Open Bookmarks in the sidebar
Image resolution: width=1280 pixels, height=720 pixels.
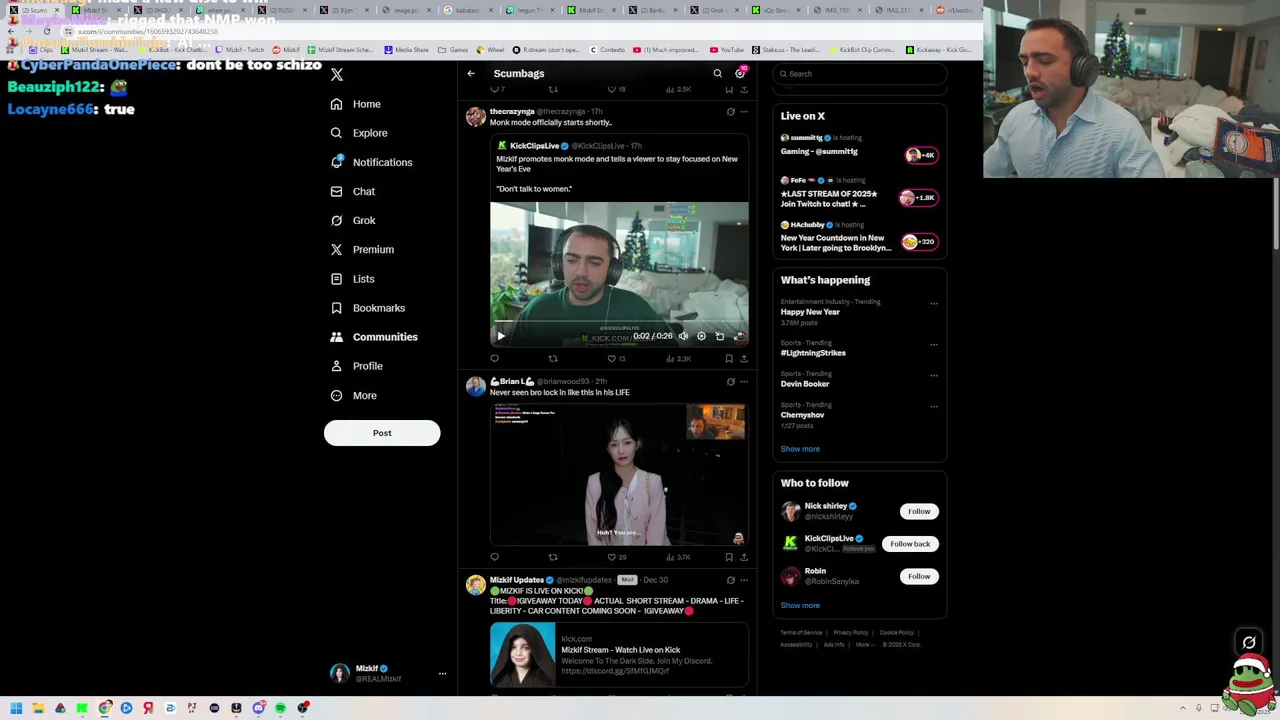[367, 308]
